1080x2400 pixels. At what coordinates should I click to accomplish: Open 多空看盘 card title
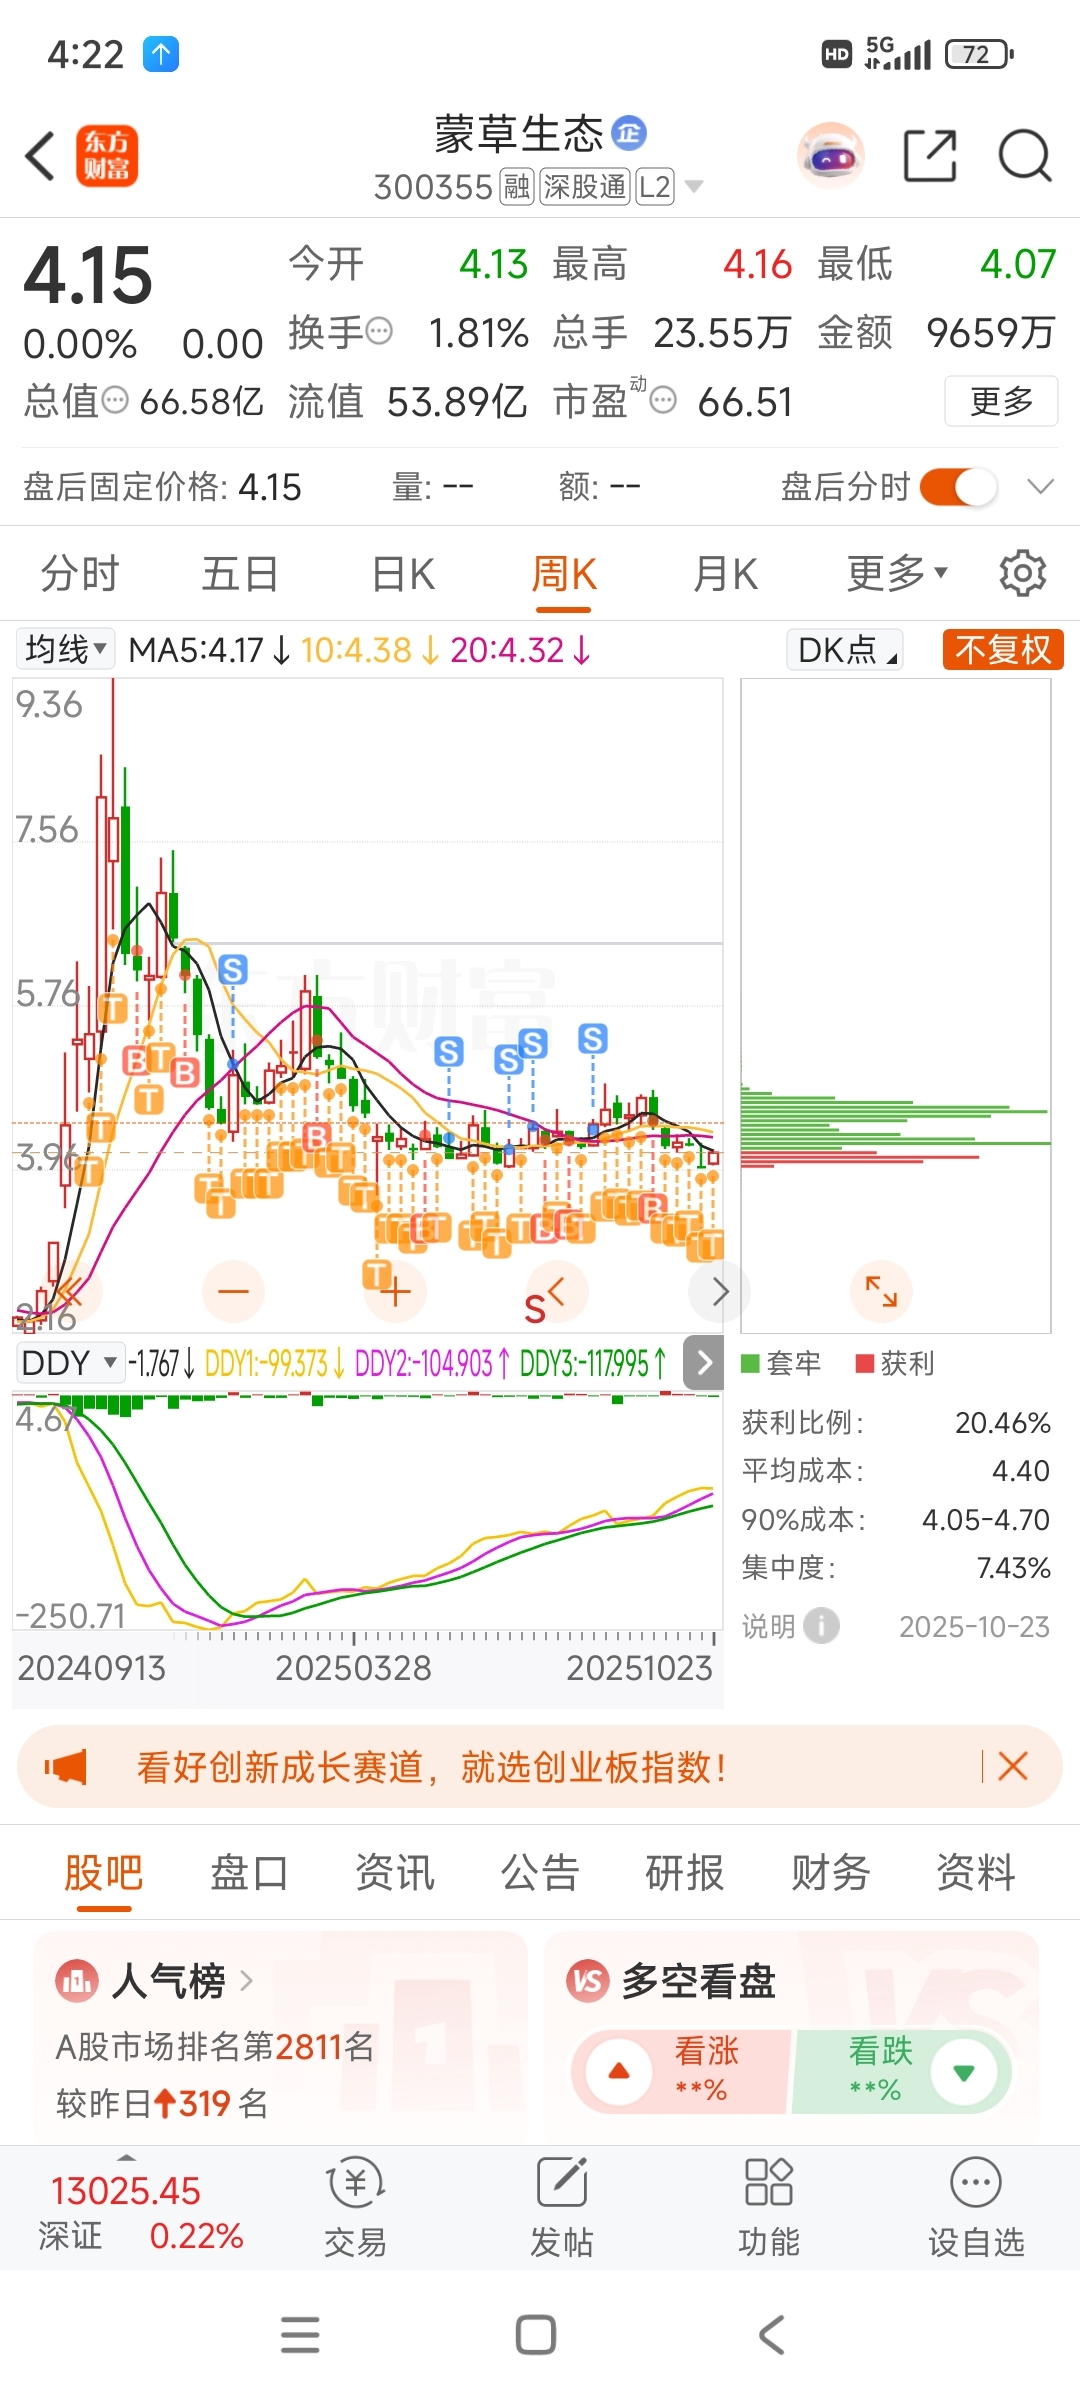[x=699, y=1980]
